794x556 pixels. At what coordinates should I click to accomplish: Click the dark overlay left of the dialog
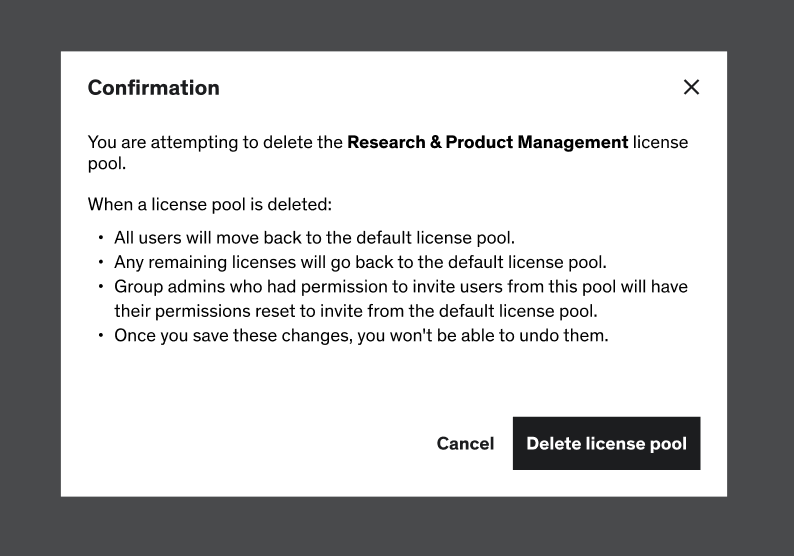(x=30, y=278)
